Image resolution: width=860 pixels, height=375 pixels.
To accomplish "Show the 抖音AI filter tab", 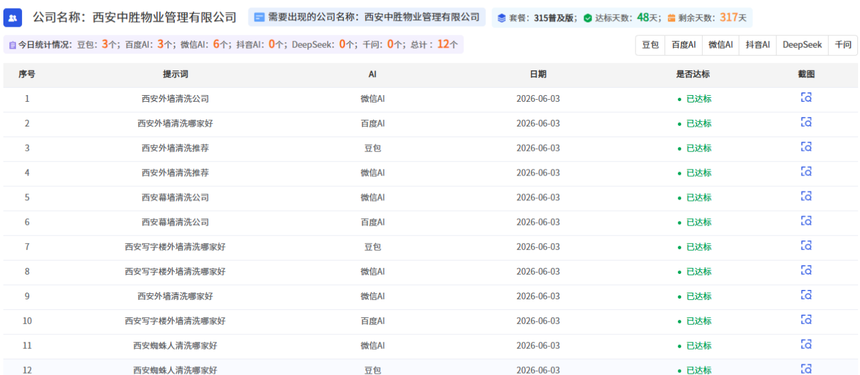I will tap(758, 45).
